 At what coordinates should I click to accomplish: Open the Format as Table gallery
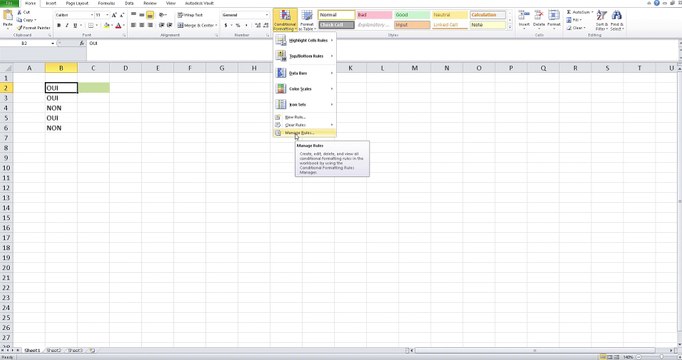pyautogui.click(x=307, y=20)
